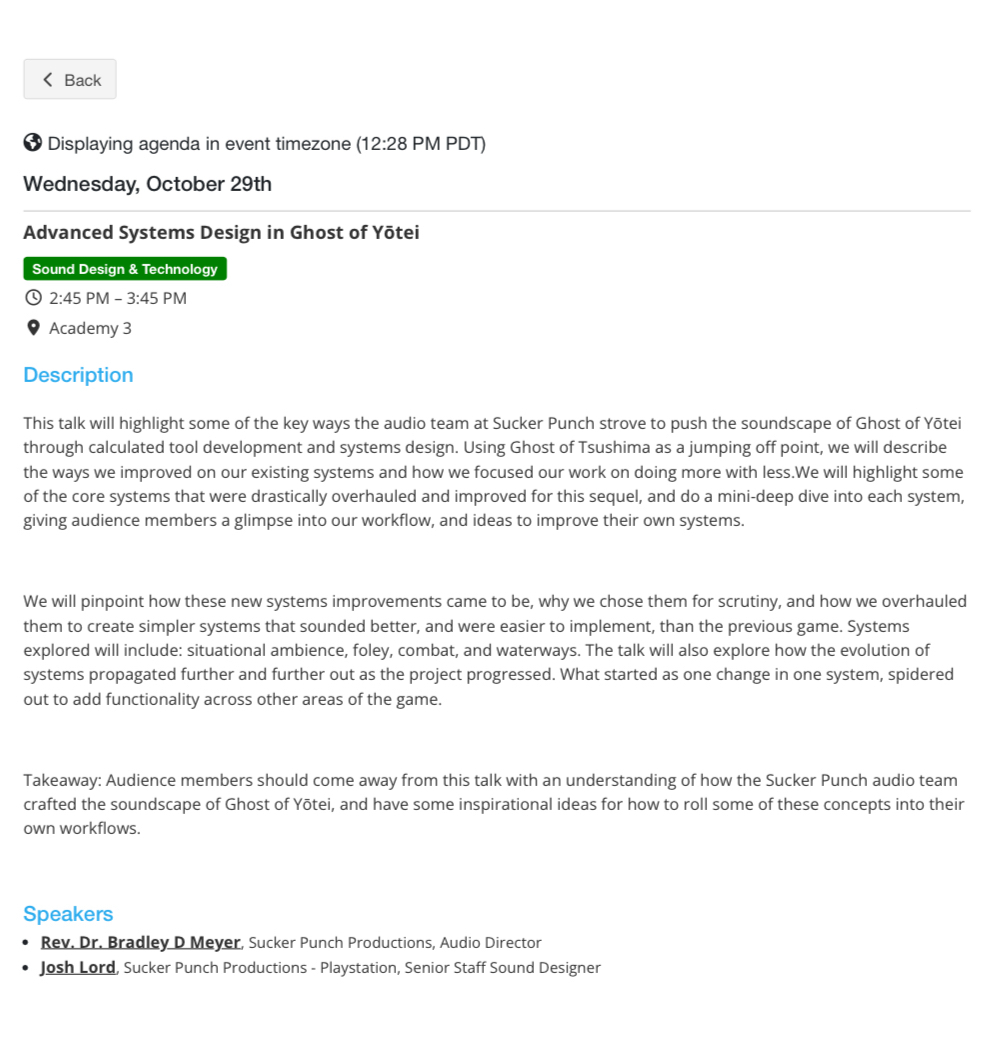Image resolution: width=992 pixels, height=1041 pixels.
Task: Click the Back button
Action: pos(70,80)
